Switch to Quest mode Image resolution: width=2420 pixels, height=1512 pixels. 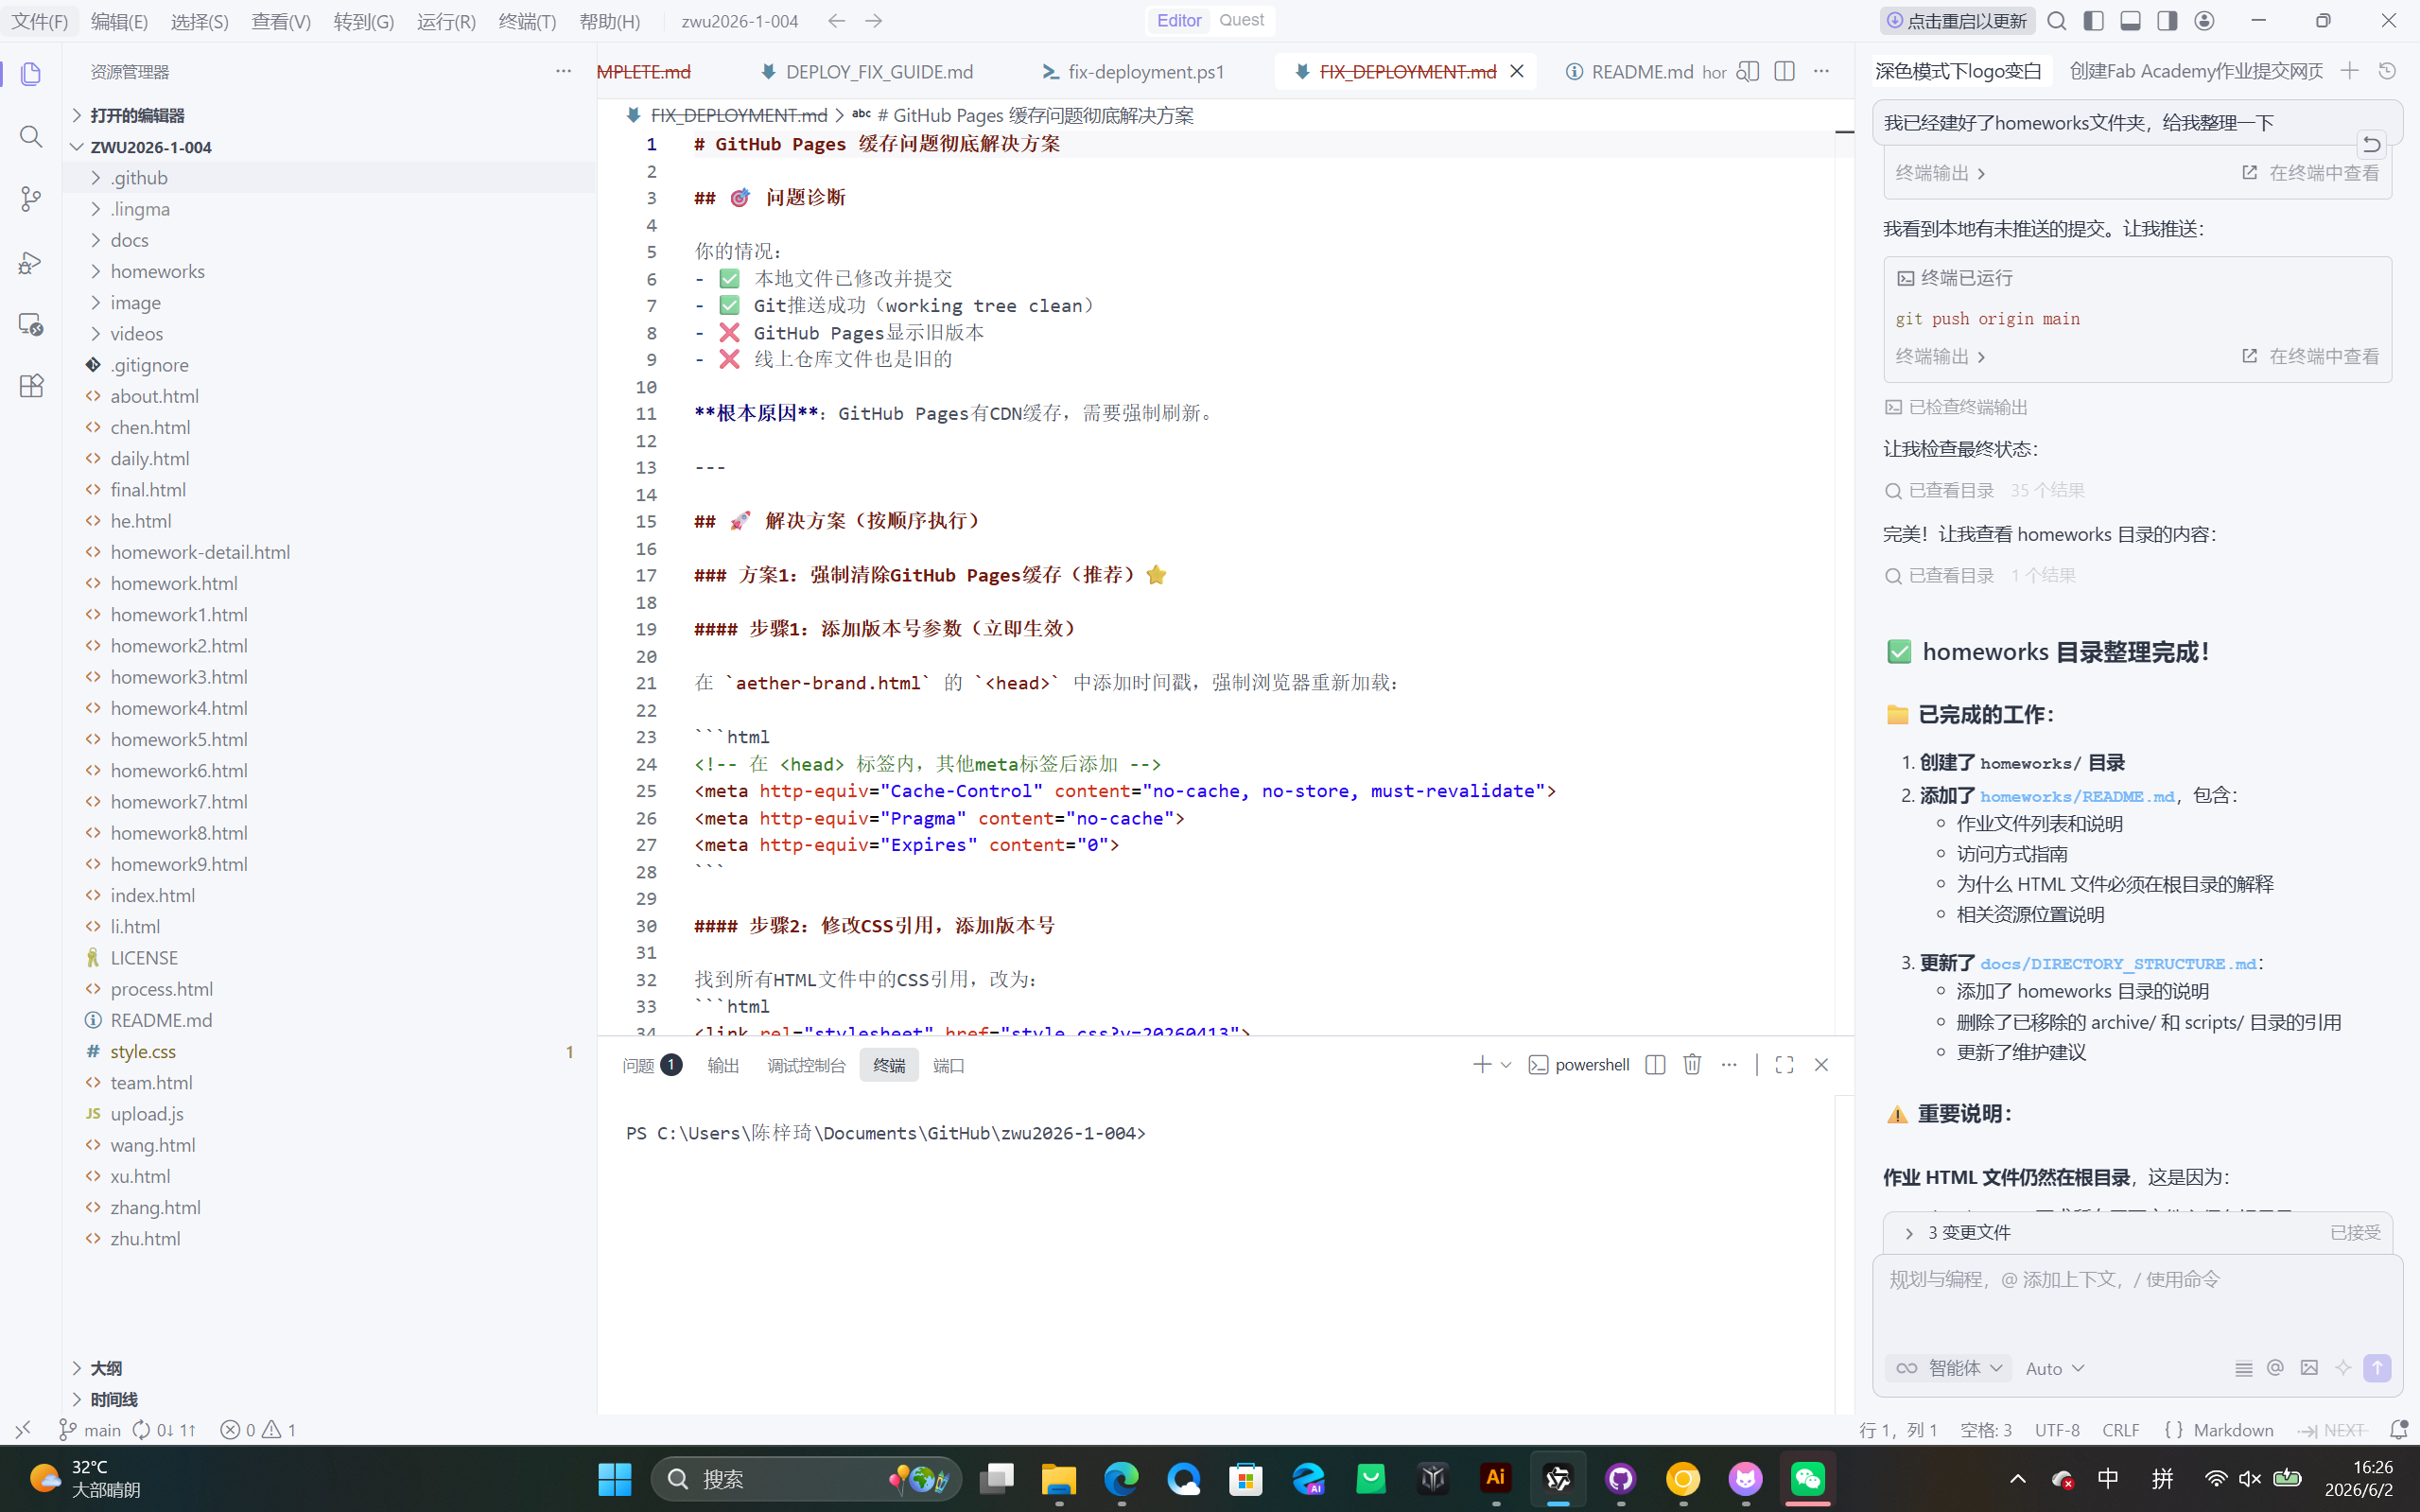pos(1241,20)
